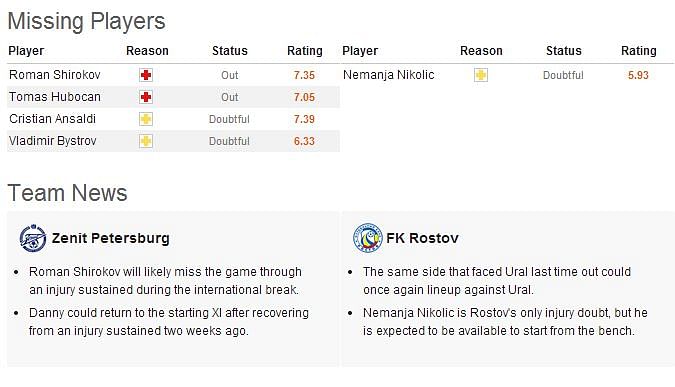Image resolution: width=675 pixels, height=387 pixels.
Task: Open Tomas Hubocan's player name link
Action: pos(55,97)
